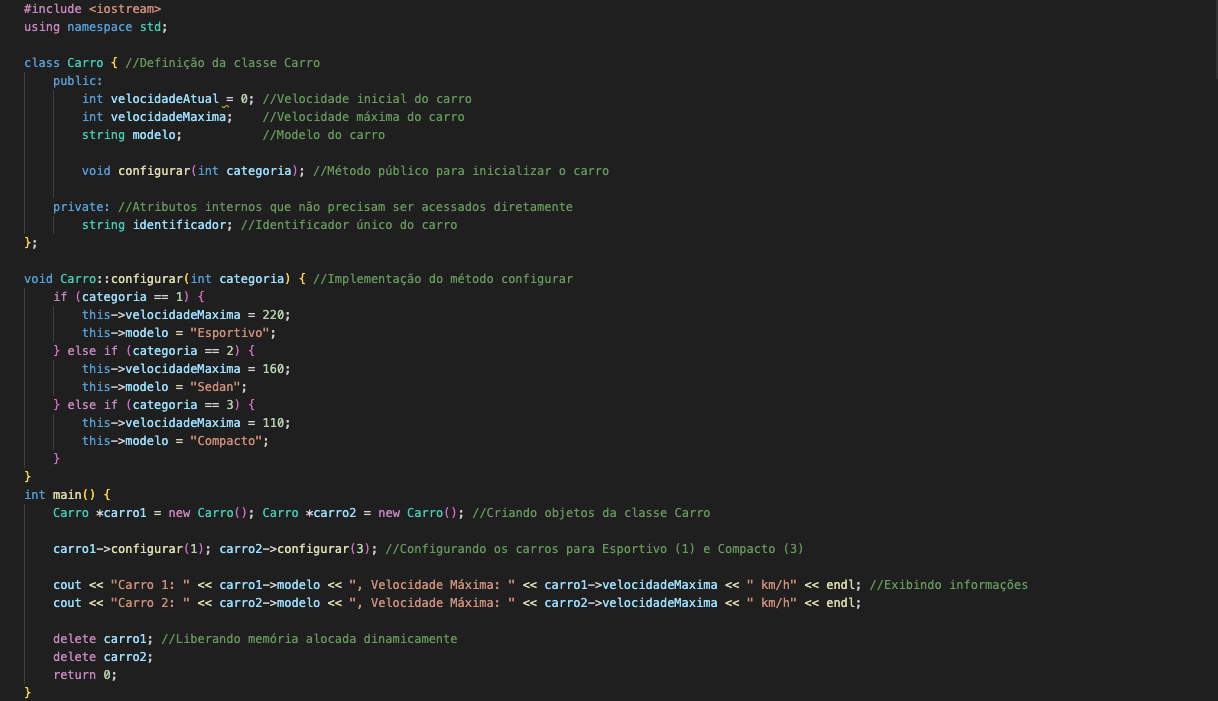Click the value "110"

point(273,423)
